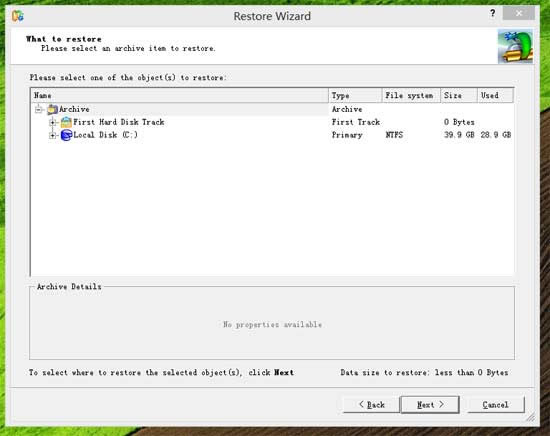Select First Hard Disk Track row label

tap(119, 122)
